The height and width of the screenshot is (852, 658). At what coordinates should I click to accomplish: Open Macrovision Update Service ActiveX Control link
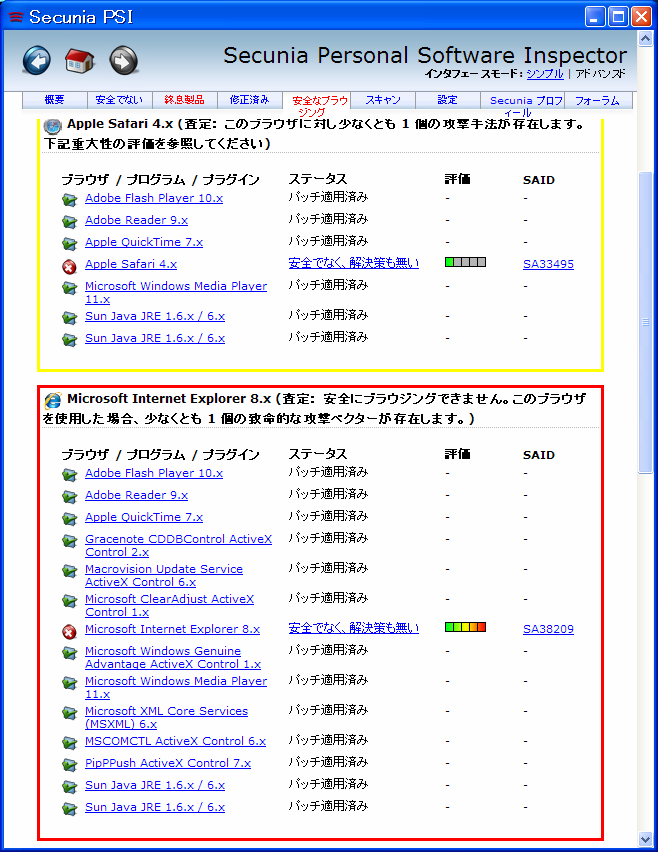(164, 575)
